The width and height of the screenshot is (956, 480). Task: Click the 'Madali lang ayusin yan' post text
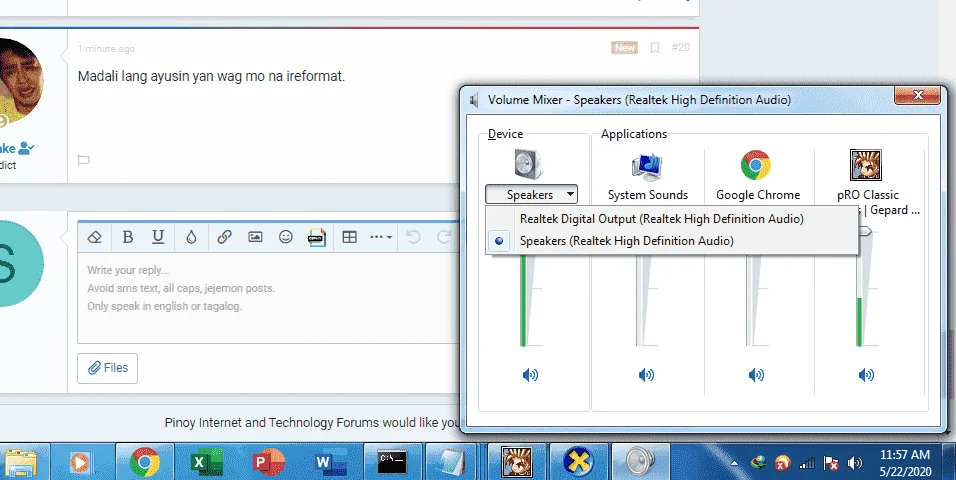(211, 76)
